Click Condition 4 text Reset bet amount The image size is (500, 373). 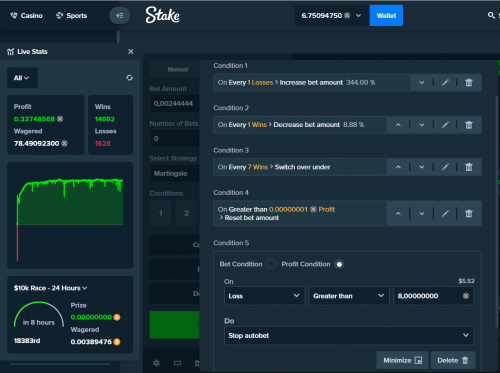click(x=252, y=218)
